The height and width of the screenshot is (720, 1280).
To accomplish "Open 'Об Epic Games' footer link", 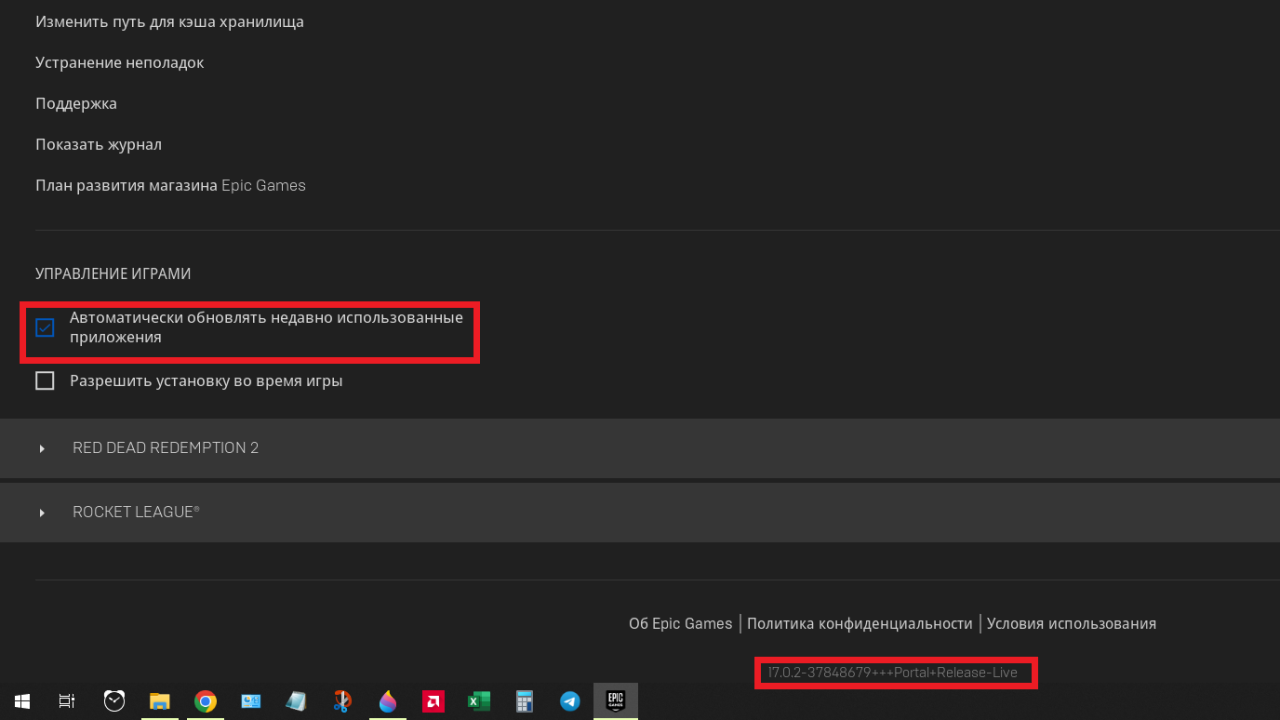I will coord(681,623).
